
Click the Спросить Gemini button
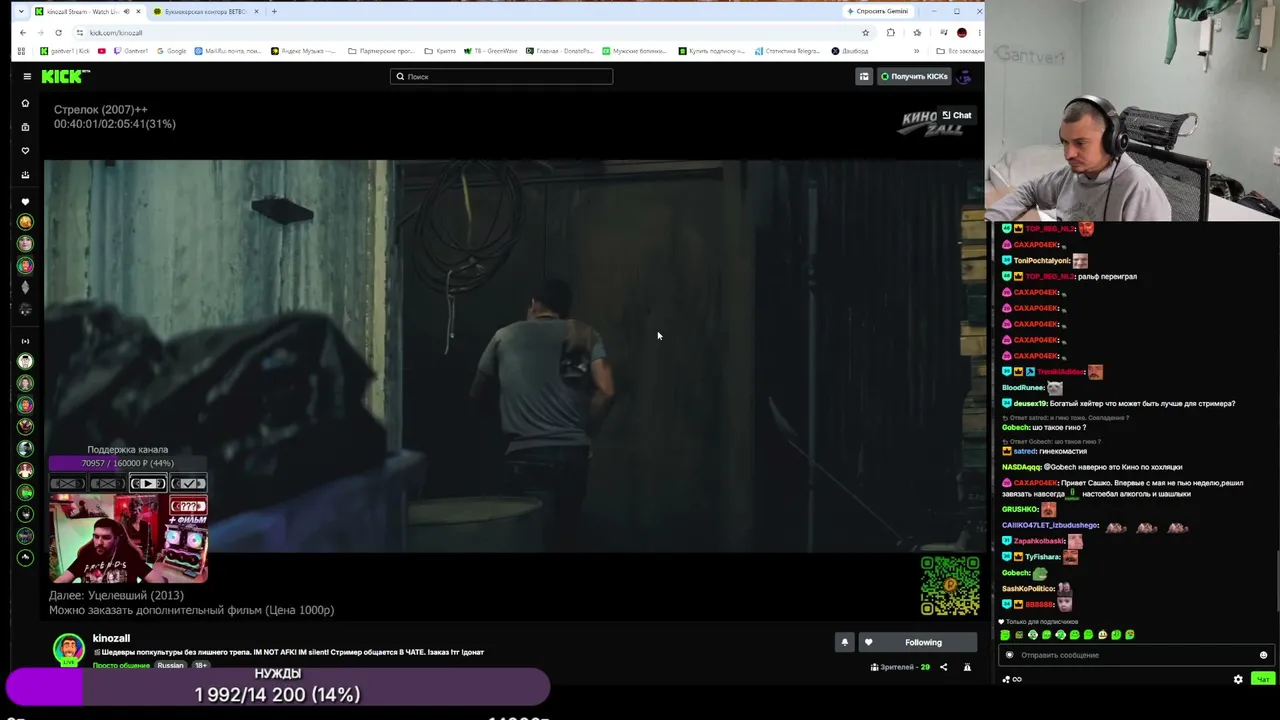(x=878, y=11)
